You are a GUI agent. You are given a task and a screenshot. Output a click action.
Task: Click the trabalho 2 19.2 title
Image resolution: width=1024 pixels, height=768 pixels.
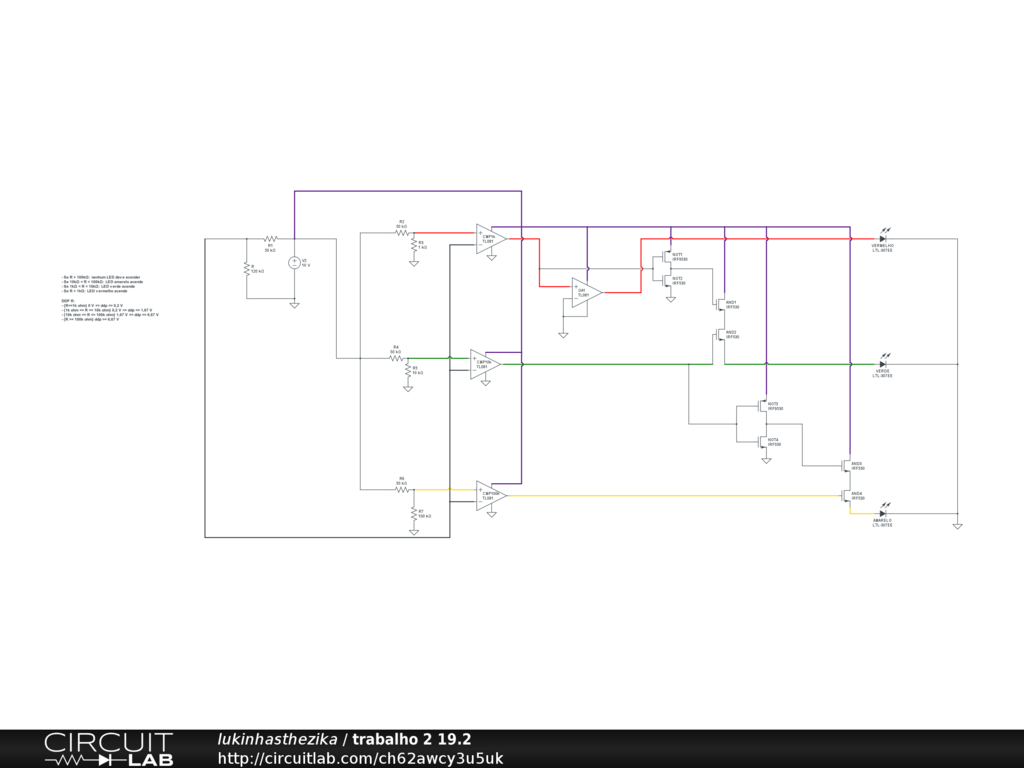coord(411,739)
